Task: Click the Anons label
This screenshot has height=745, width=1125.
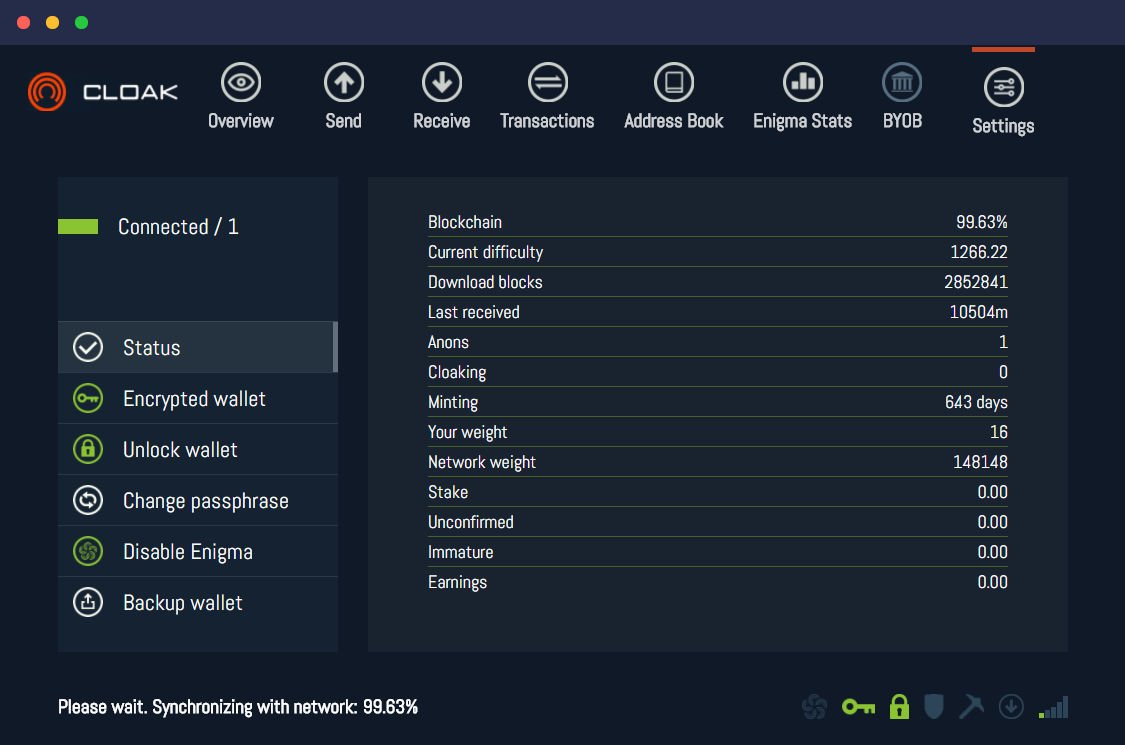Action: pyautogui.click(x=448, y=342)
